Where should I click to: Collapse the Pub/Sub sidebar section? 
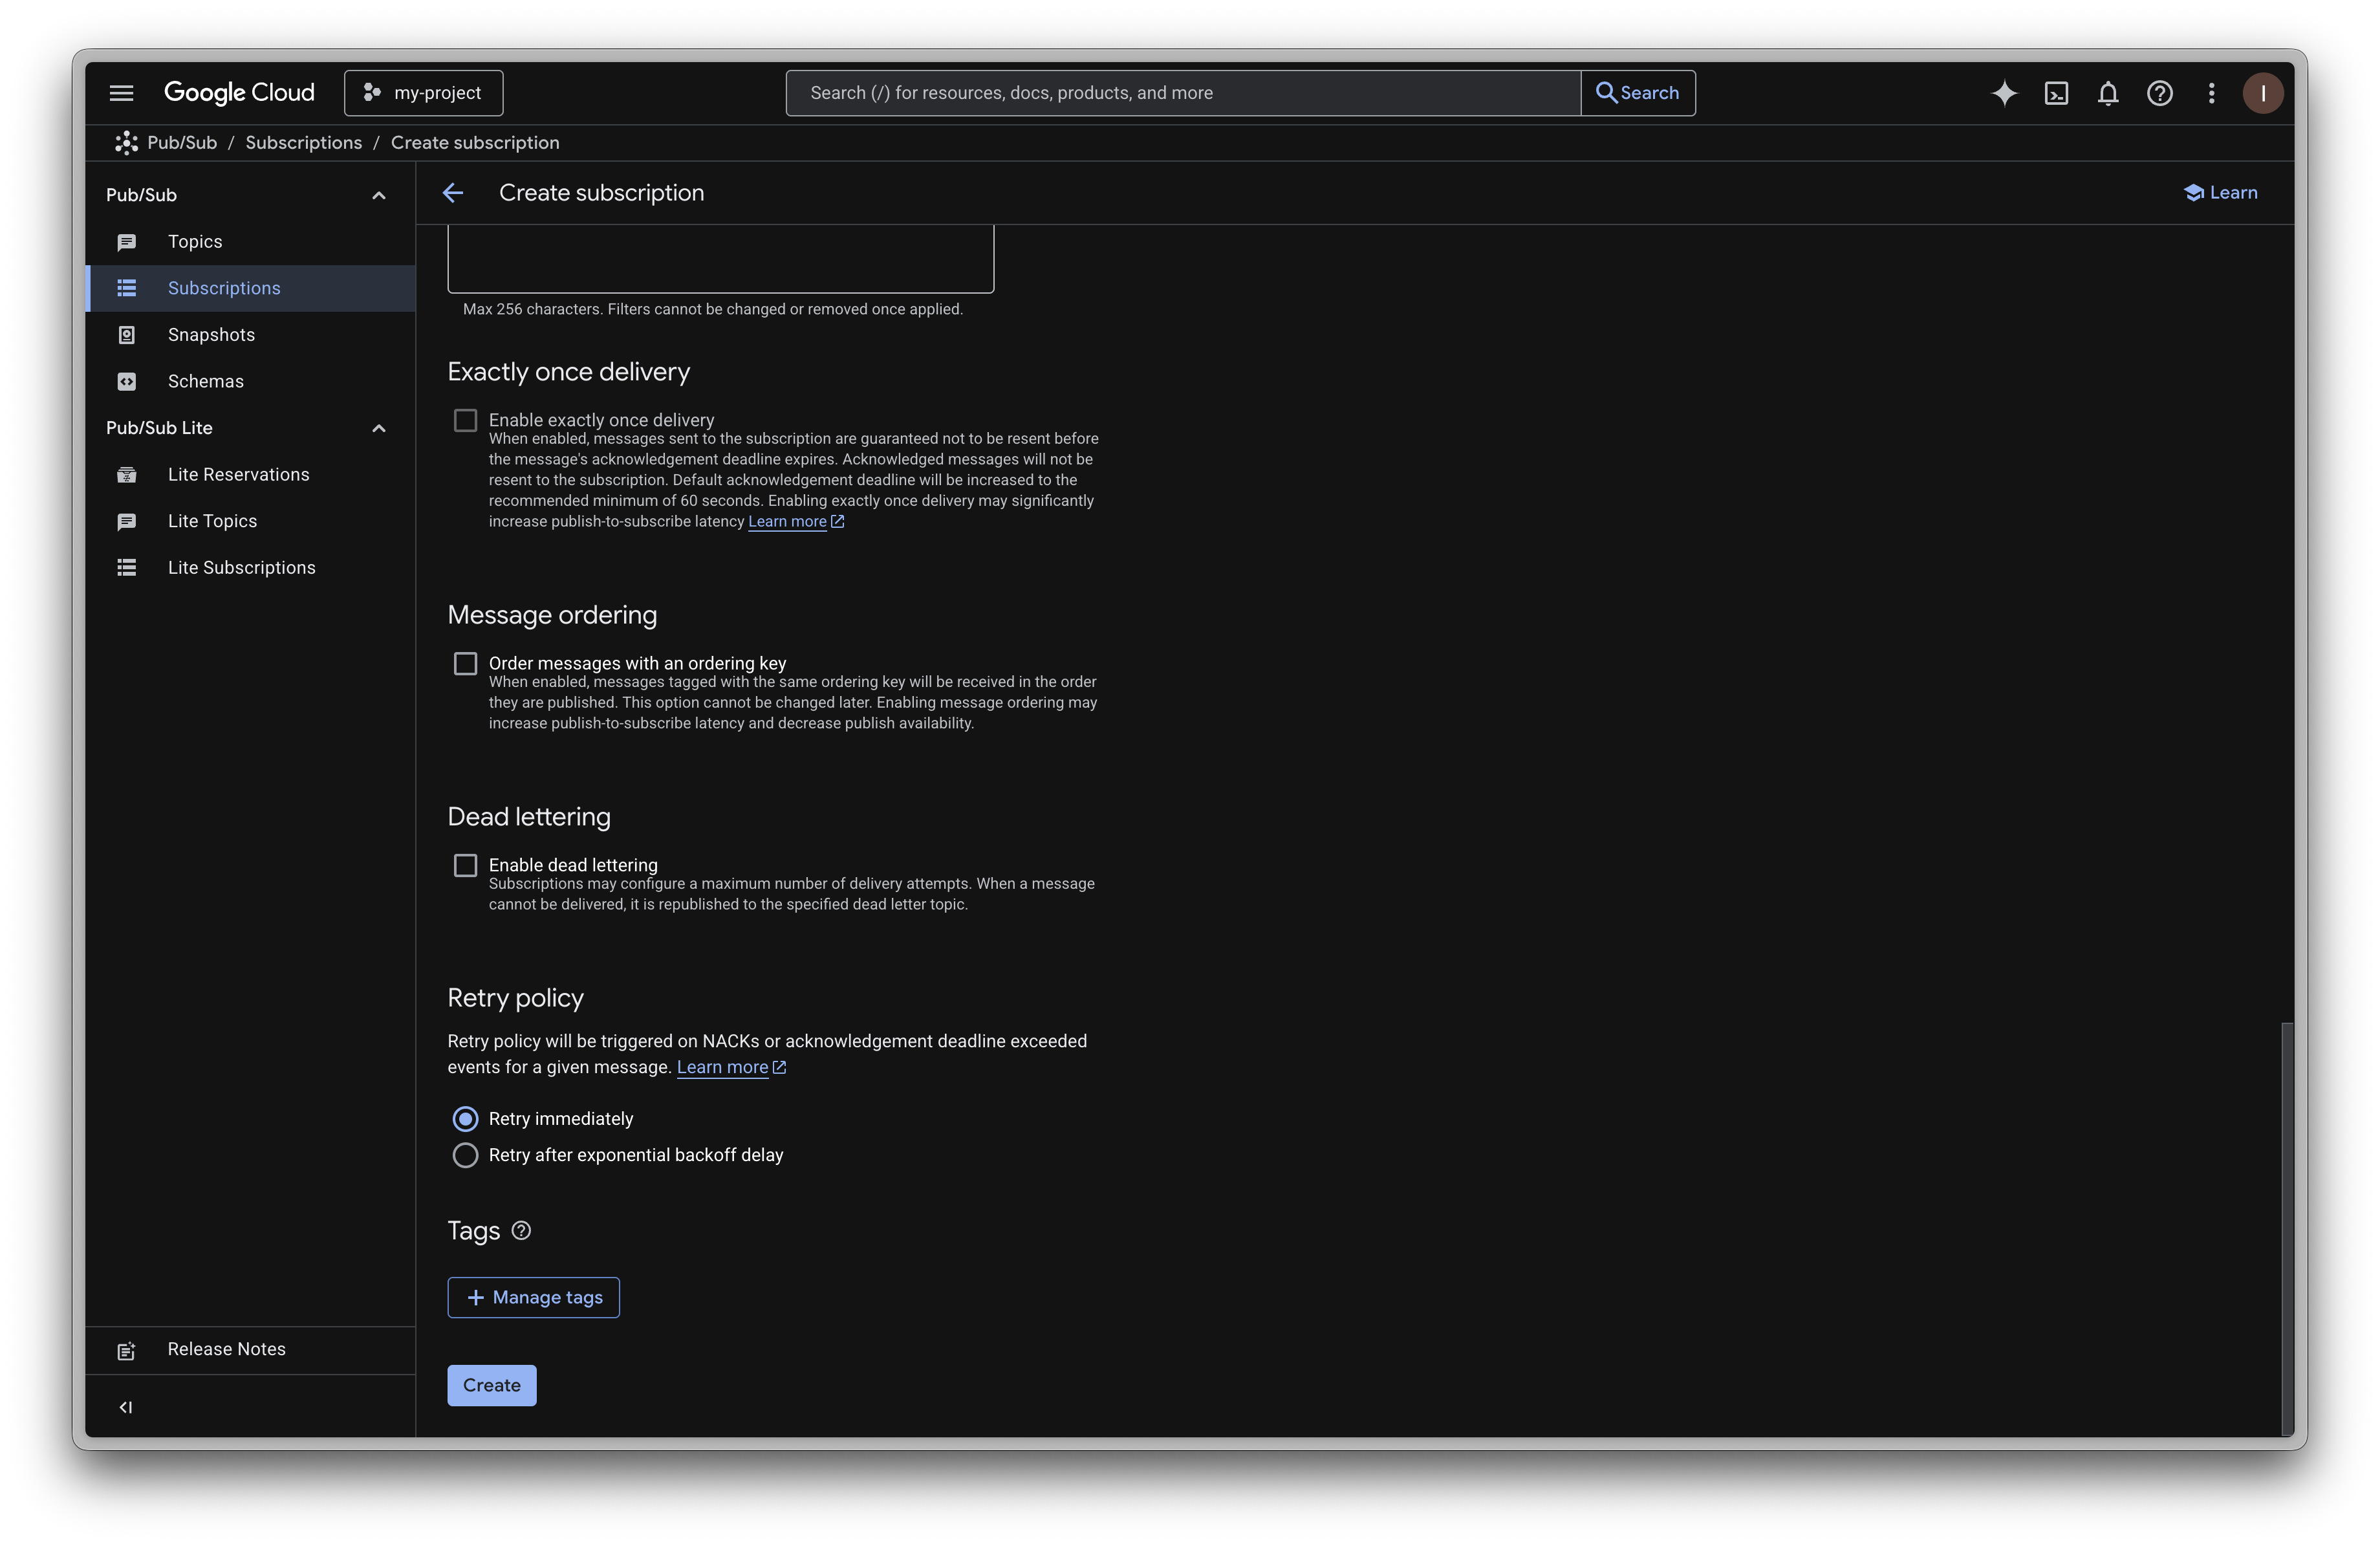click(x=379, y=195)
